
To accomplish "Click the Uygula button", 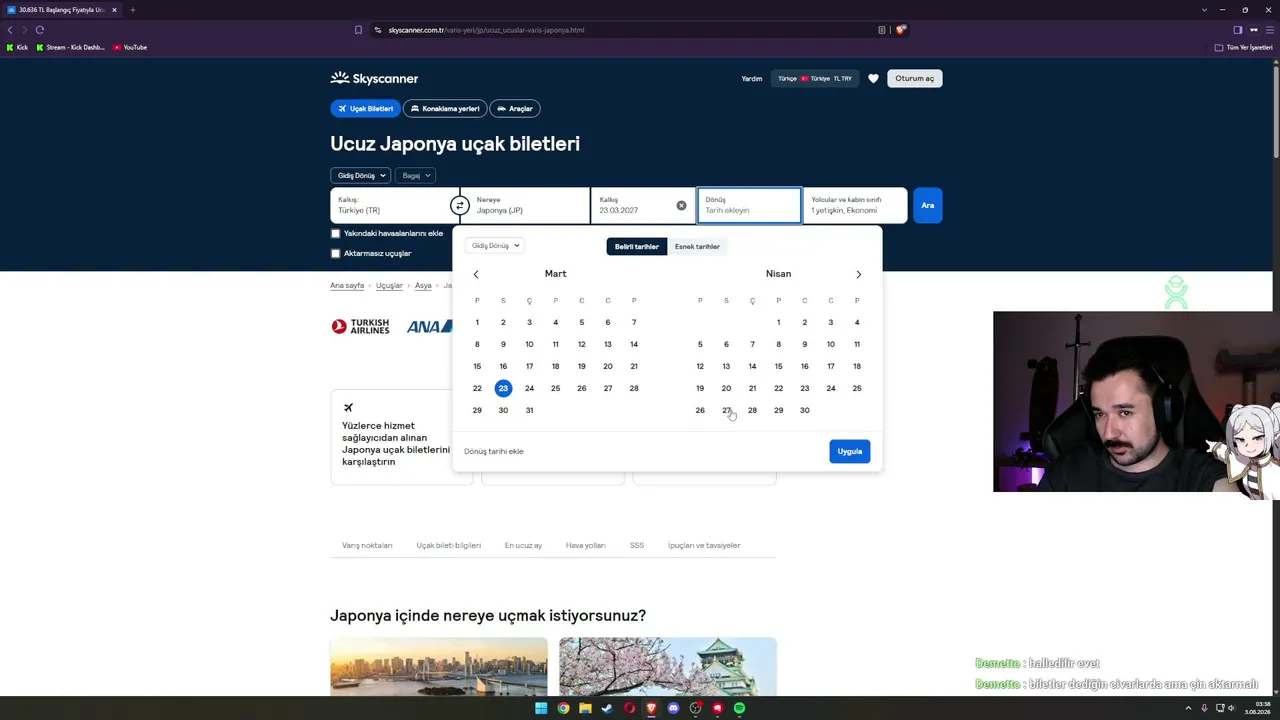I will pos(850,451).
